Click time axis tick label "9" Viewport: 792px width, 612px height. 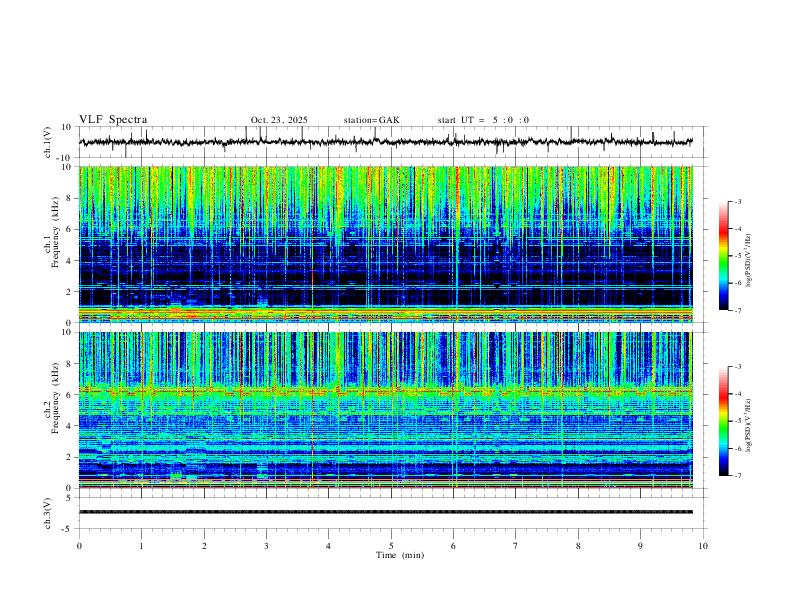pos(640,546)
